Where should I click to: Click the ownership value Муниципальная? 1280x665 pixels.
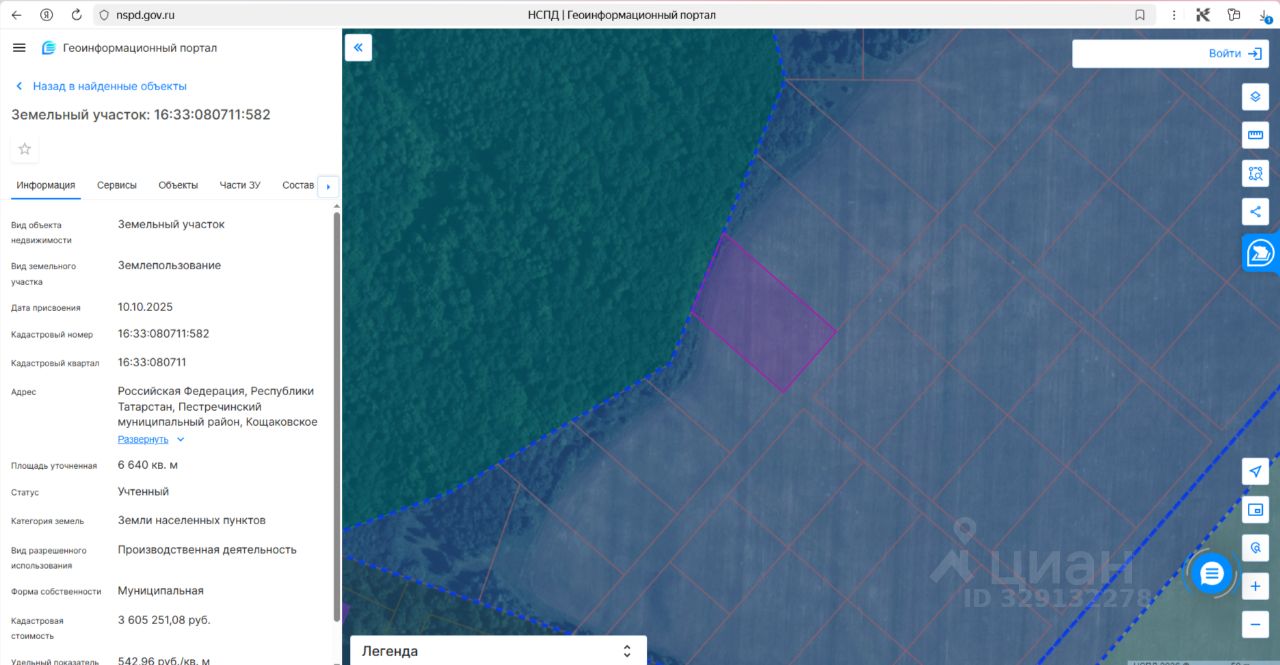click(161, 591)
